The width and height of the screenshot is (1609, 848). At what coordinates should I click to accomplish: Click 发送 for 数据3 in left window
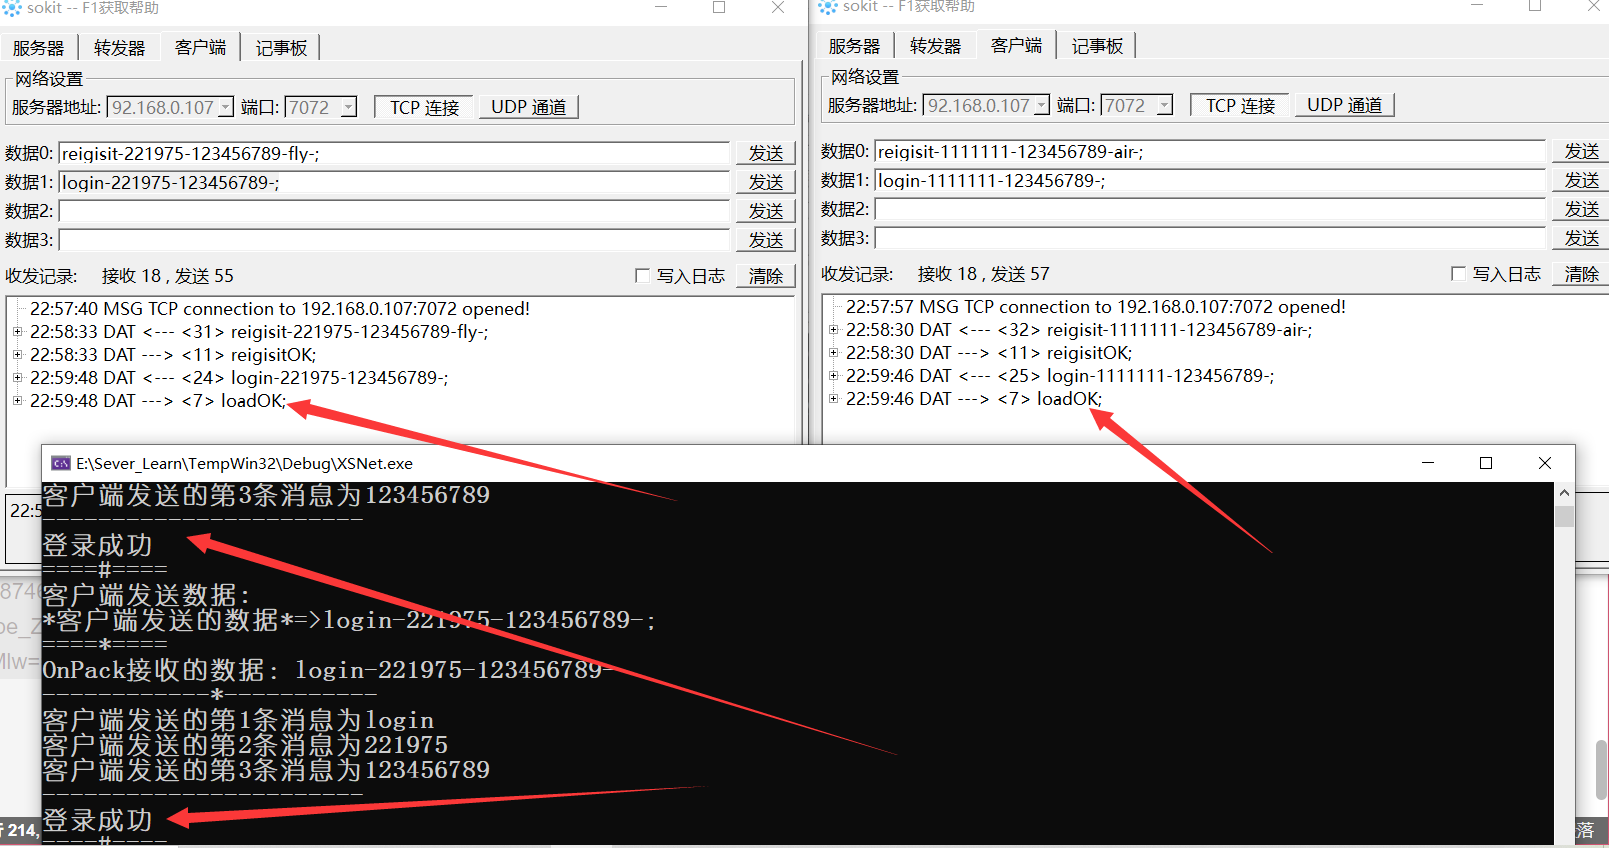[x=766, y=240]
